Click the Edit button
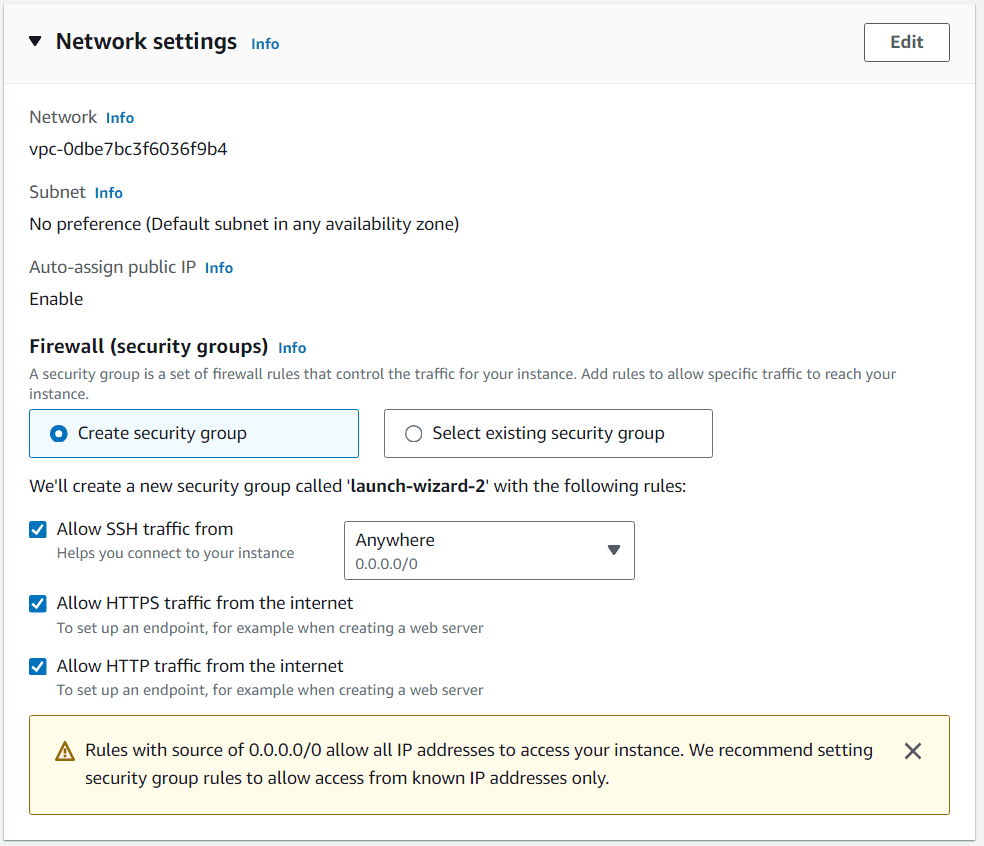 pos(906,42)
